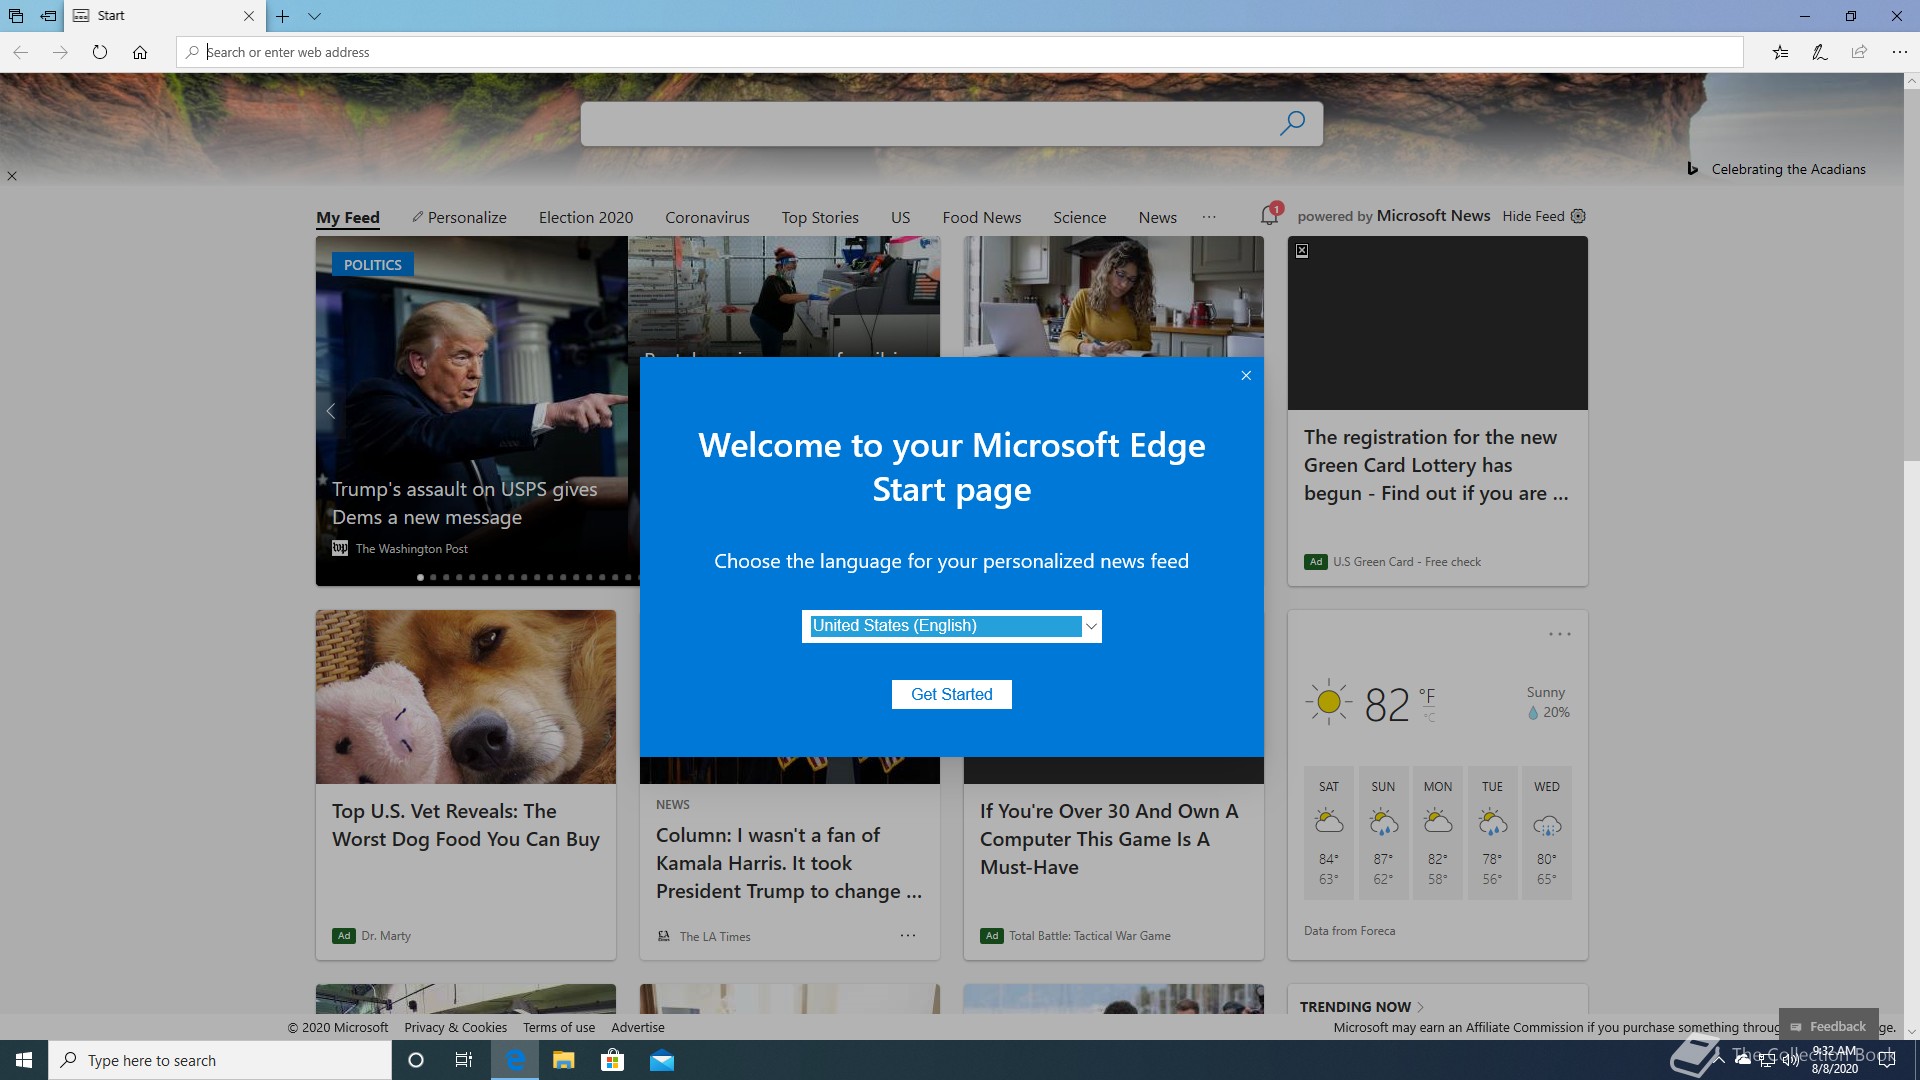Open Worst Dog Food article thumbnail

pyautogui.click(x=466, y=697)
